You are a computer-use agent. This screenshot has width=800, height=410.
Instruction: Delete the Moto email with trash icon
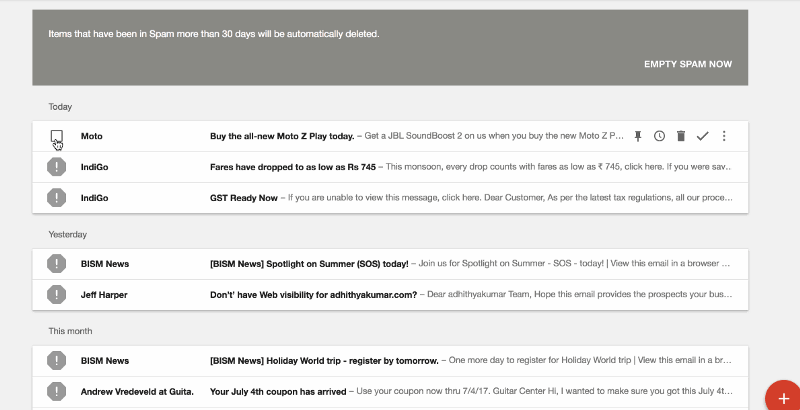681,136
